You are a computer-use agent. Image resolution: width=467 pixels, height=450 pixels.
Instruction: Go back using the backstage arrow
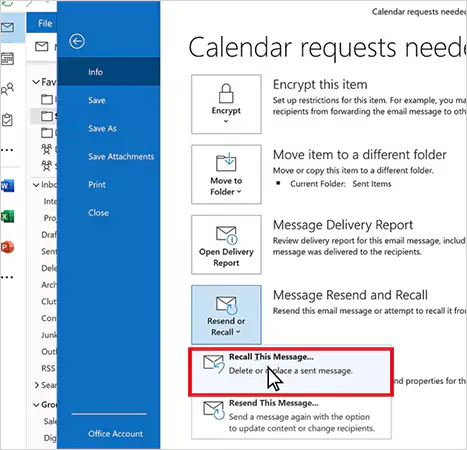point(77,41)
